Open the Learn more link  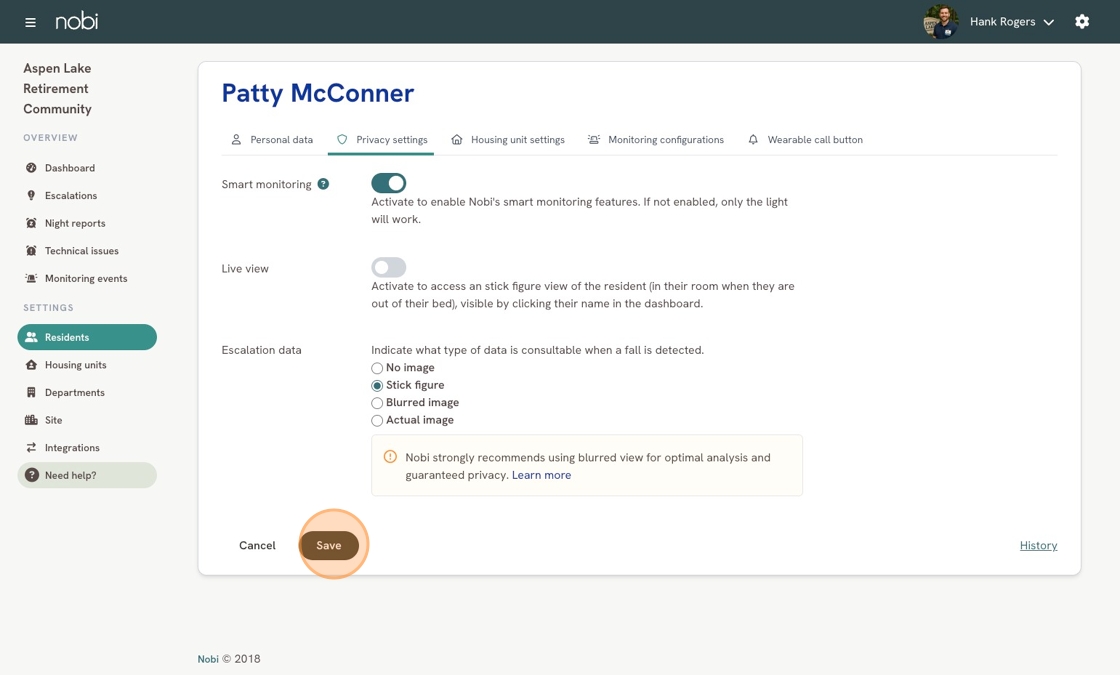pyautogui.click(x=541, y=475)
